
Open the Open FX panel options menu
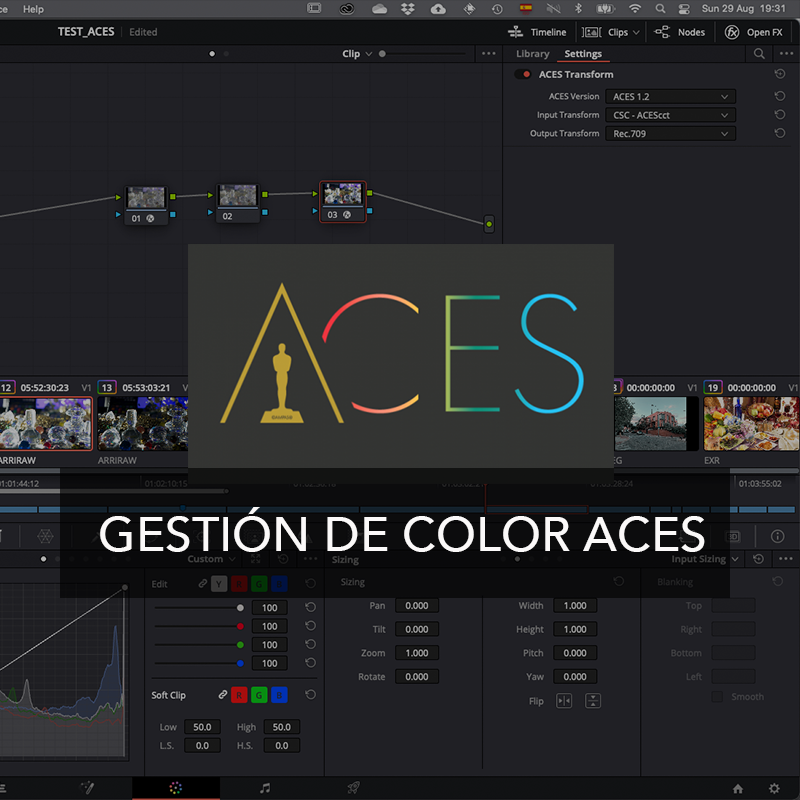point(786,53)
